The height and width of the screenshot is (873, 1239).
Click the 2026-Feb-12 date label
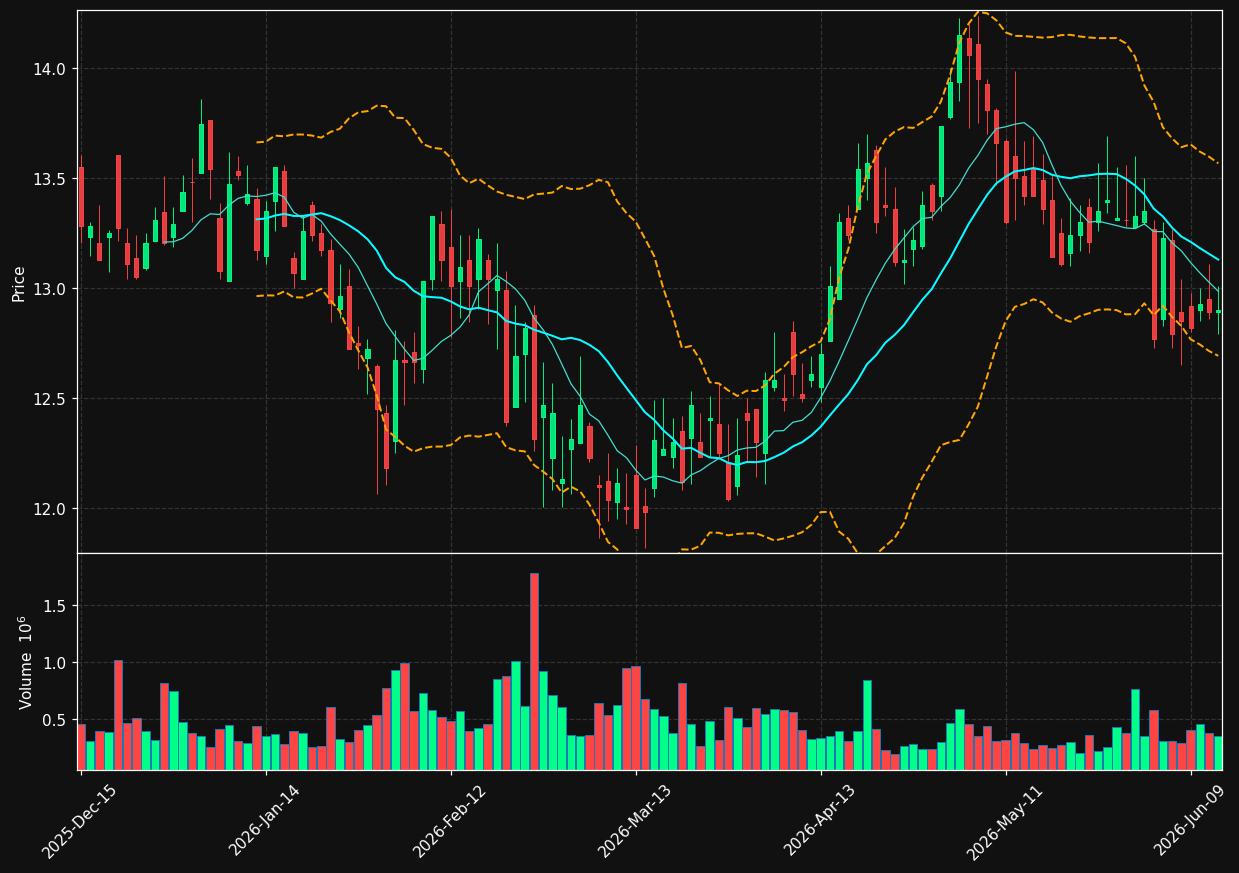(x=449, y=821)
